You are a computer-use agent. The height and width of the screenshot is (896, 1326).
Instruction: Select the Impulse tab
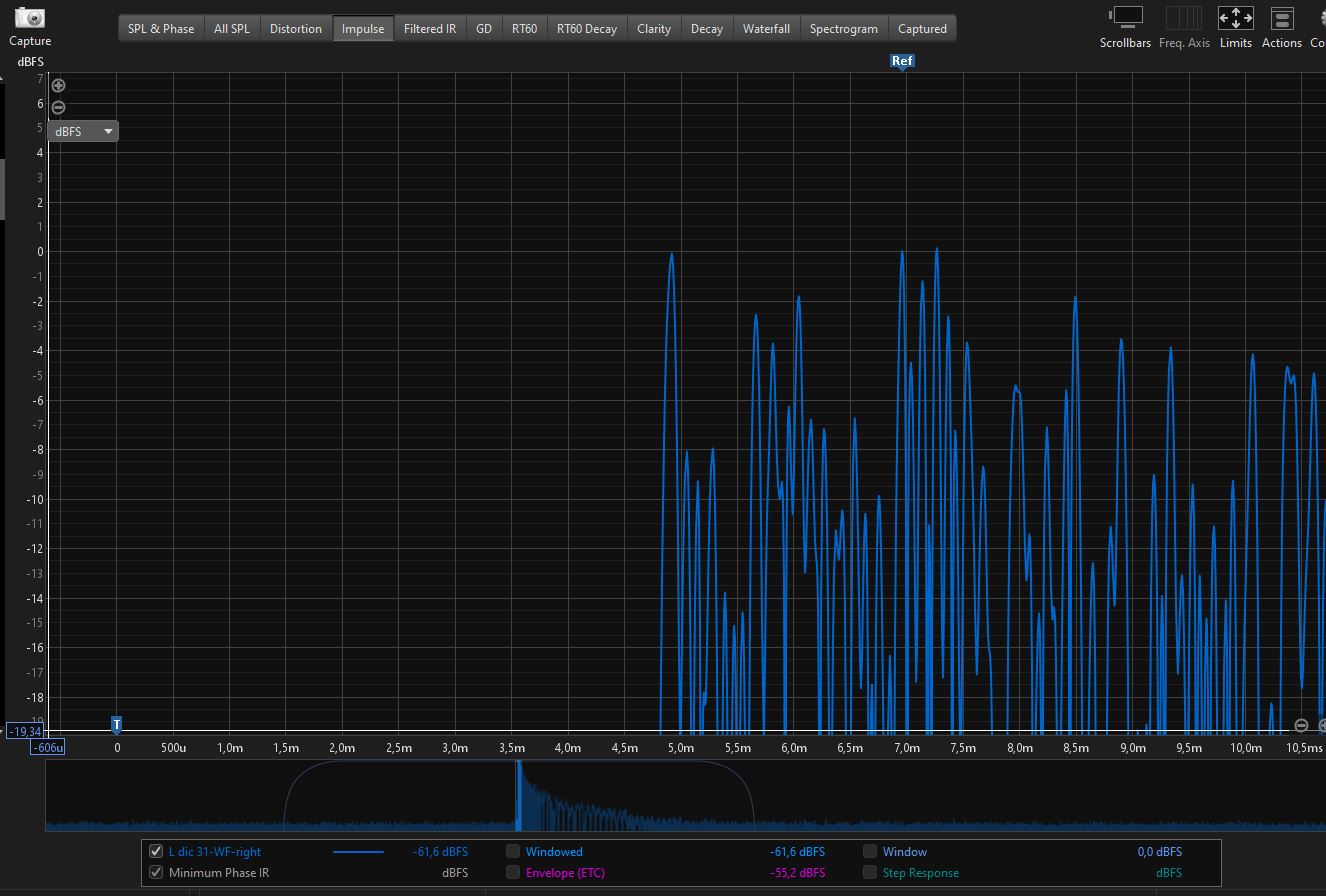pos(363,29)
